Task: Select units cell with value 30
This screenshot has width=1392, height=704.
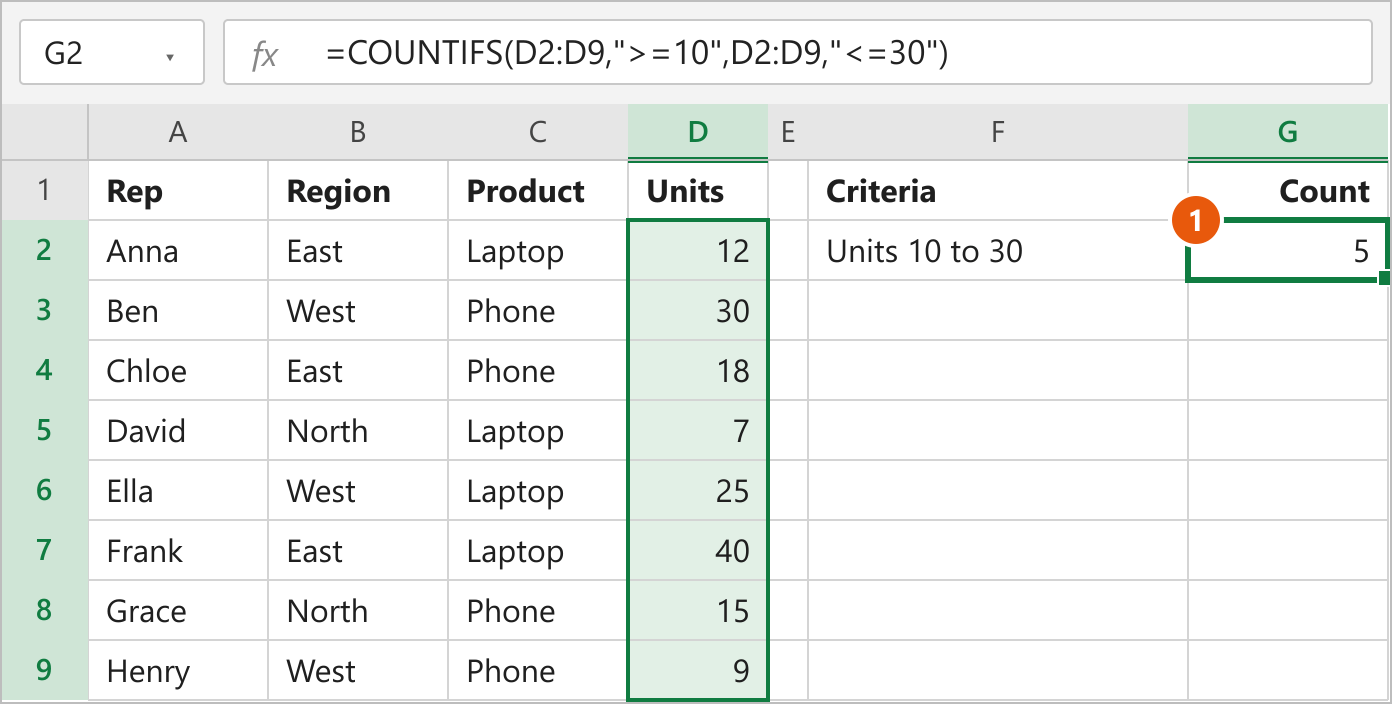Action: pos(698,311)
